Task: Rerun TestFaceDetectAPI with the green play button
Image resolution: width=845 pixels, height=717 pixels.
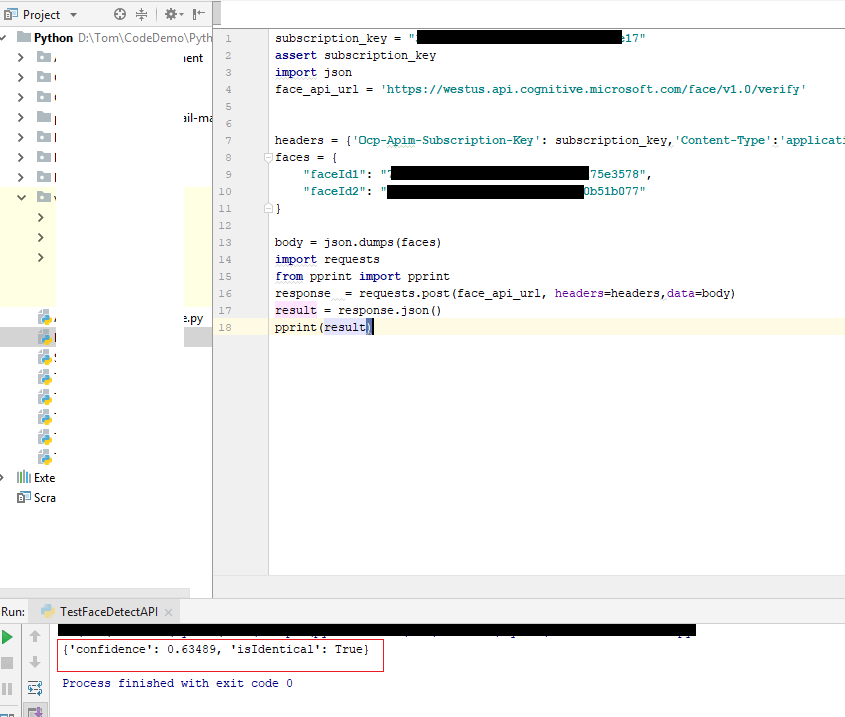Action: click(8, 637)
